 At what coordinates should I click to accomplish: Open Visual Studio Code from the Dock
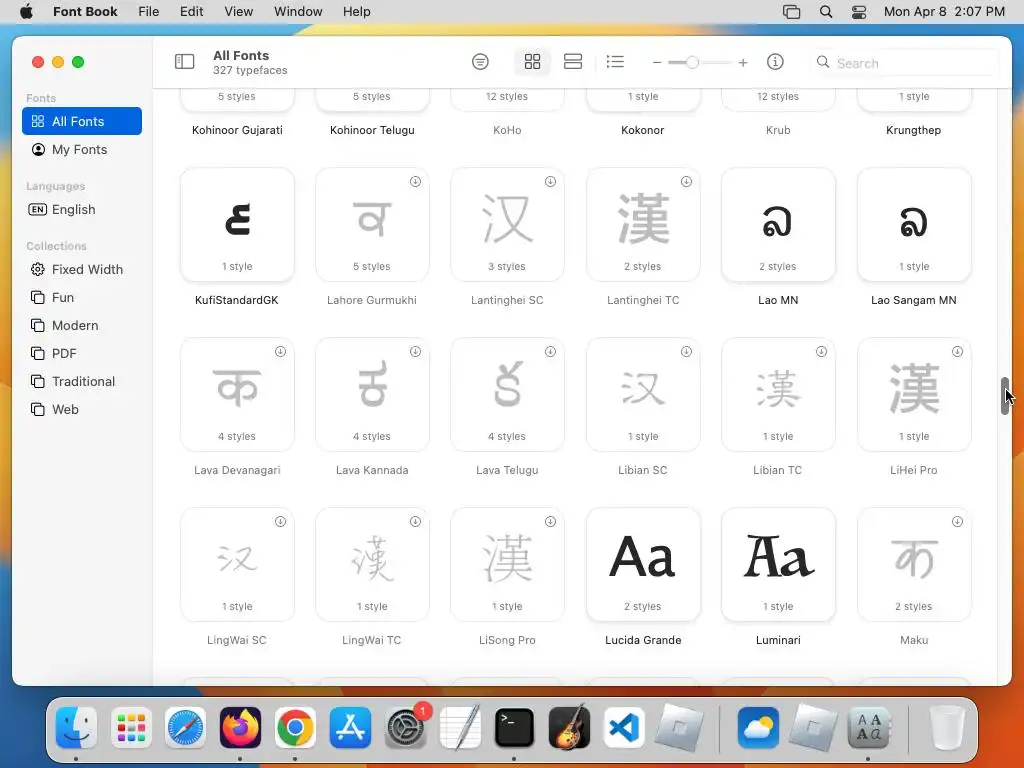pos(624,728)
